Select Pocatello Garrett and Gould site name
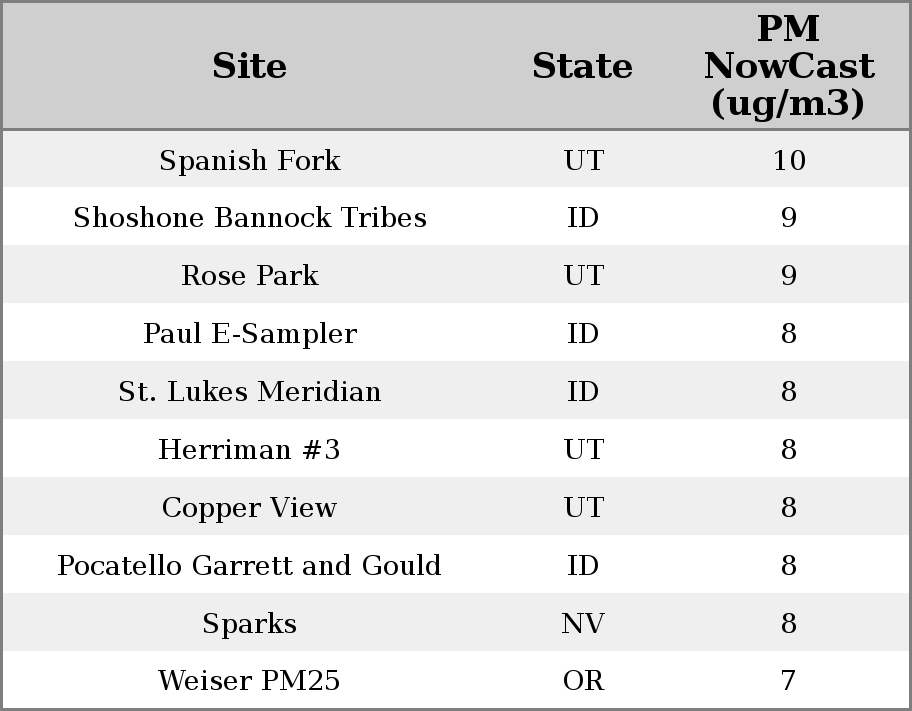Screen dimensions: 912x711 point(250,565)
